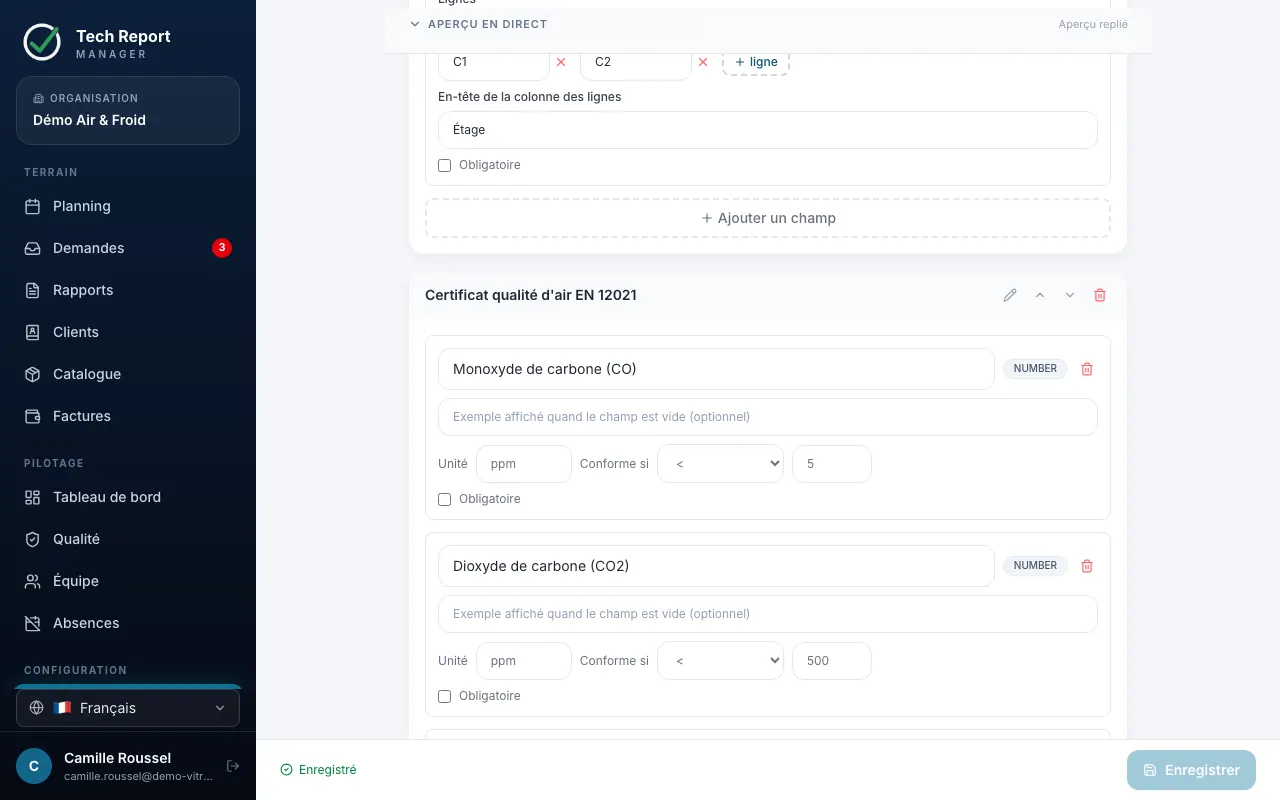Screen dimensions: 1280x800
Task: Rename the Certificat qualité d'air section with pencil icon
Action: point(1010,295)
